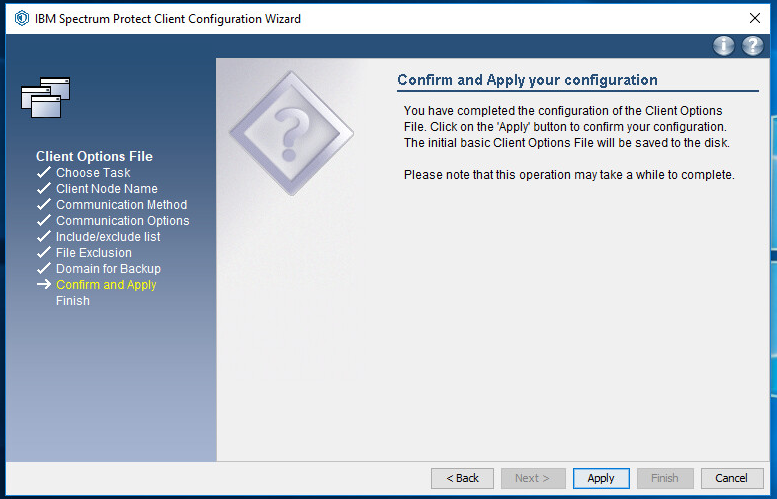Select the Include/exclude list step
This screenshot has height=499, width=777.
[108, 237]
